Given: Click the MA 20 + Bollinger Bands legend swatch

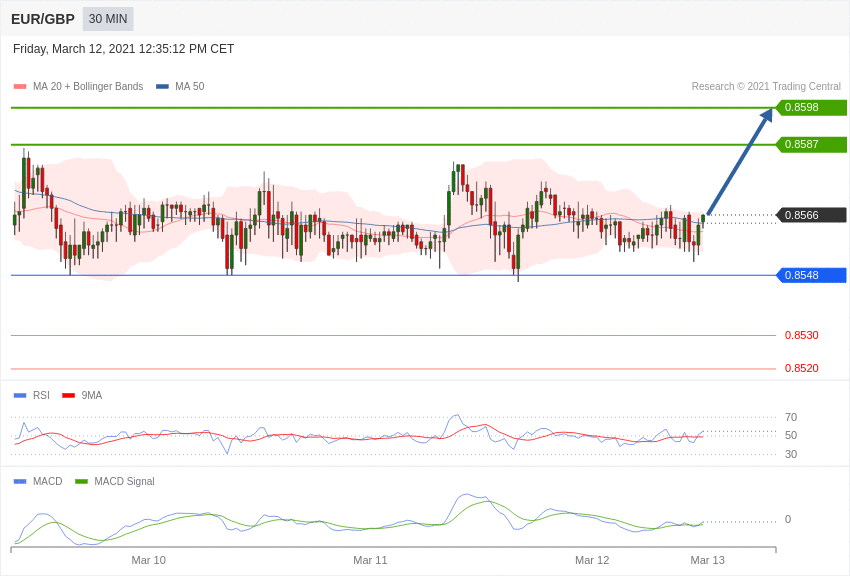Looking at the screenshot, I should [20, 86].
